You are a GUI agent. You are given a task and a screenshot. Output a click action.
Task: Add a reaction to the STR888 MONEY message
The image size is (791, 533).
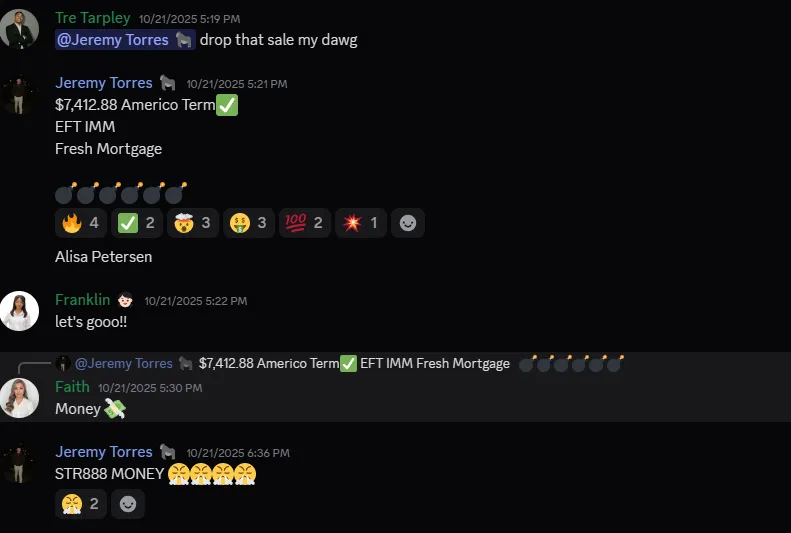(x=128, y=504)
